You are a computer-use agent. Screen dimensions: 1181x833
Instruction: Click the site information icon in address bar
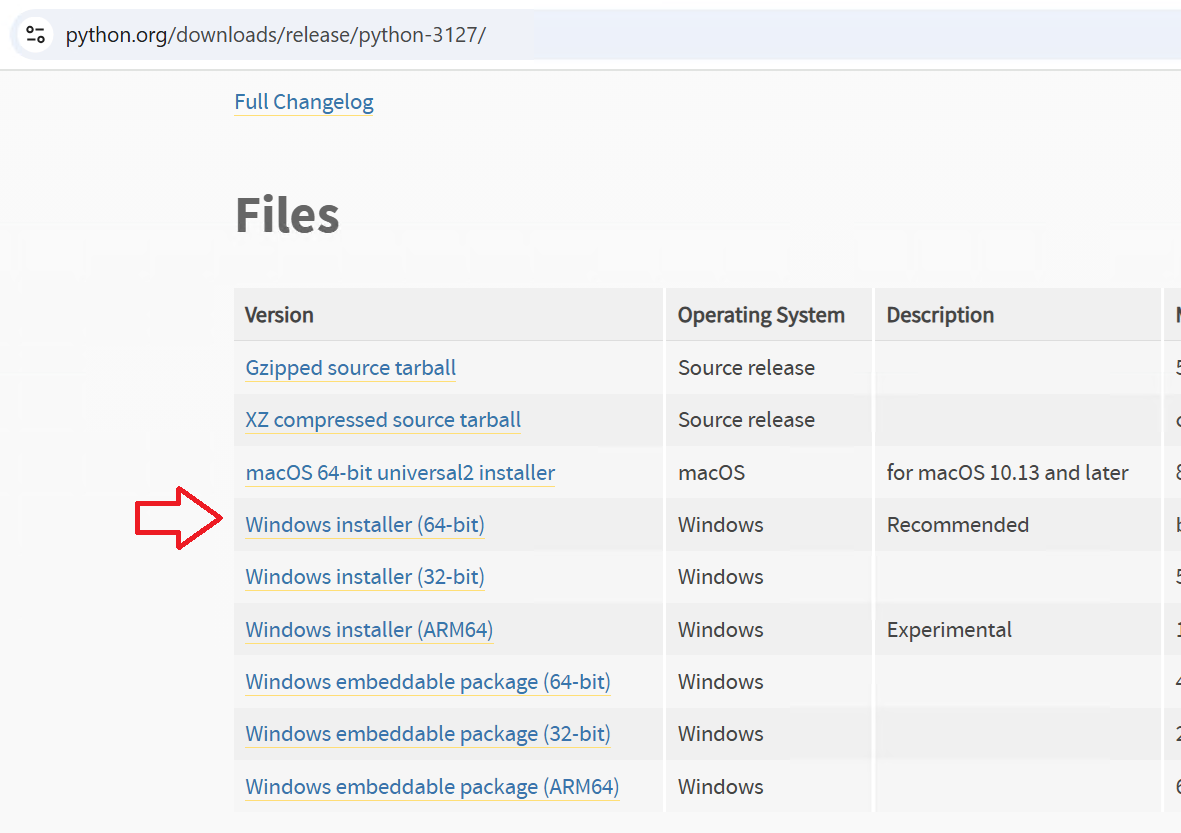click(35, 35)
